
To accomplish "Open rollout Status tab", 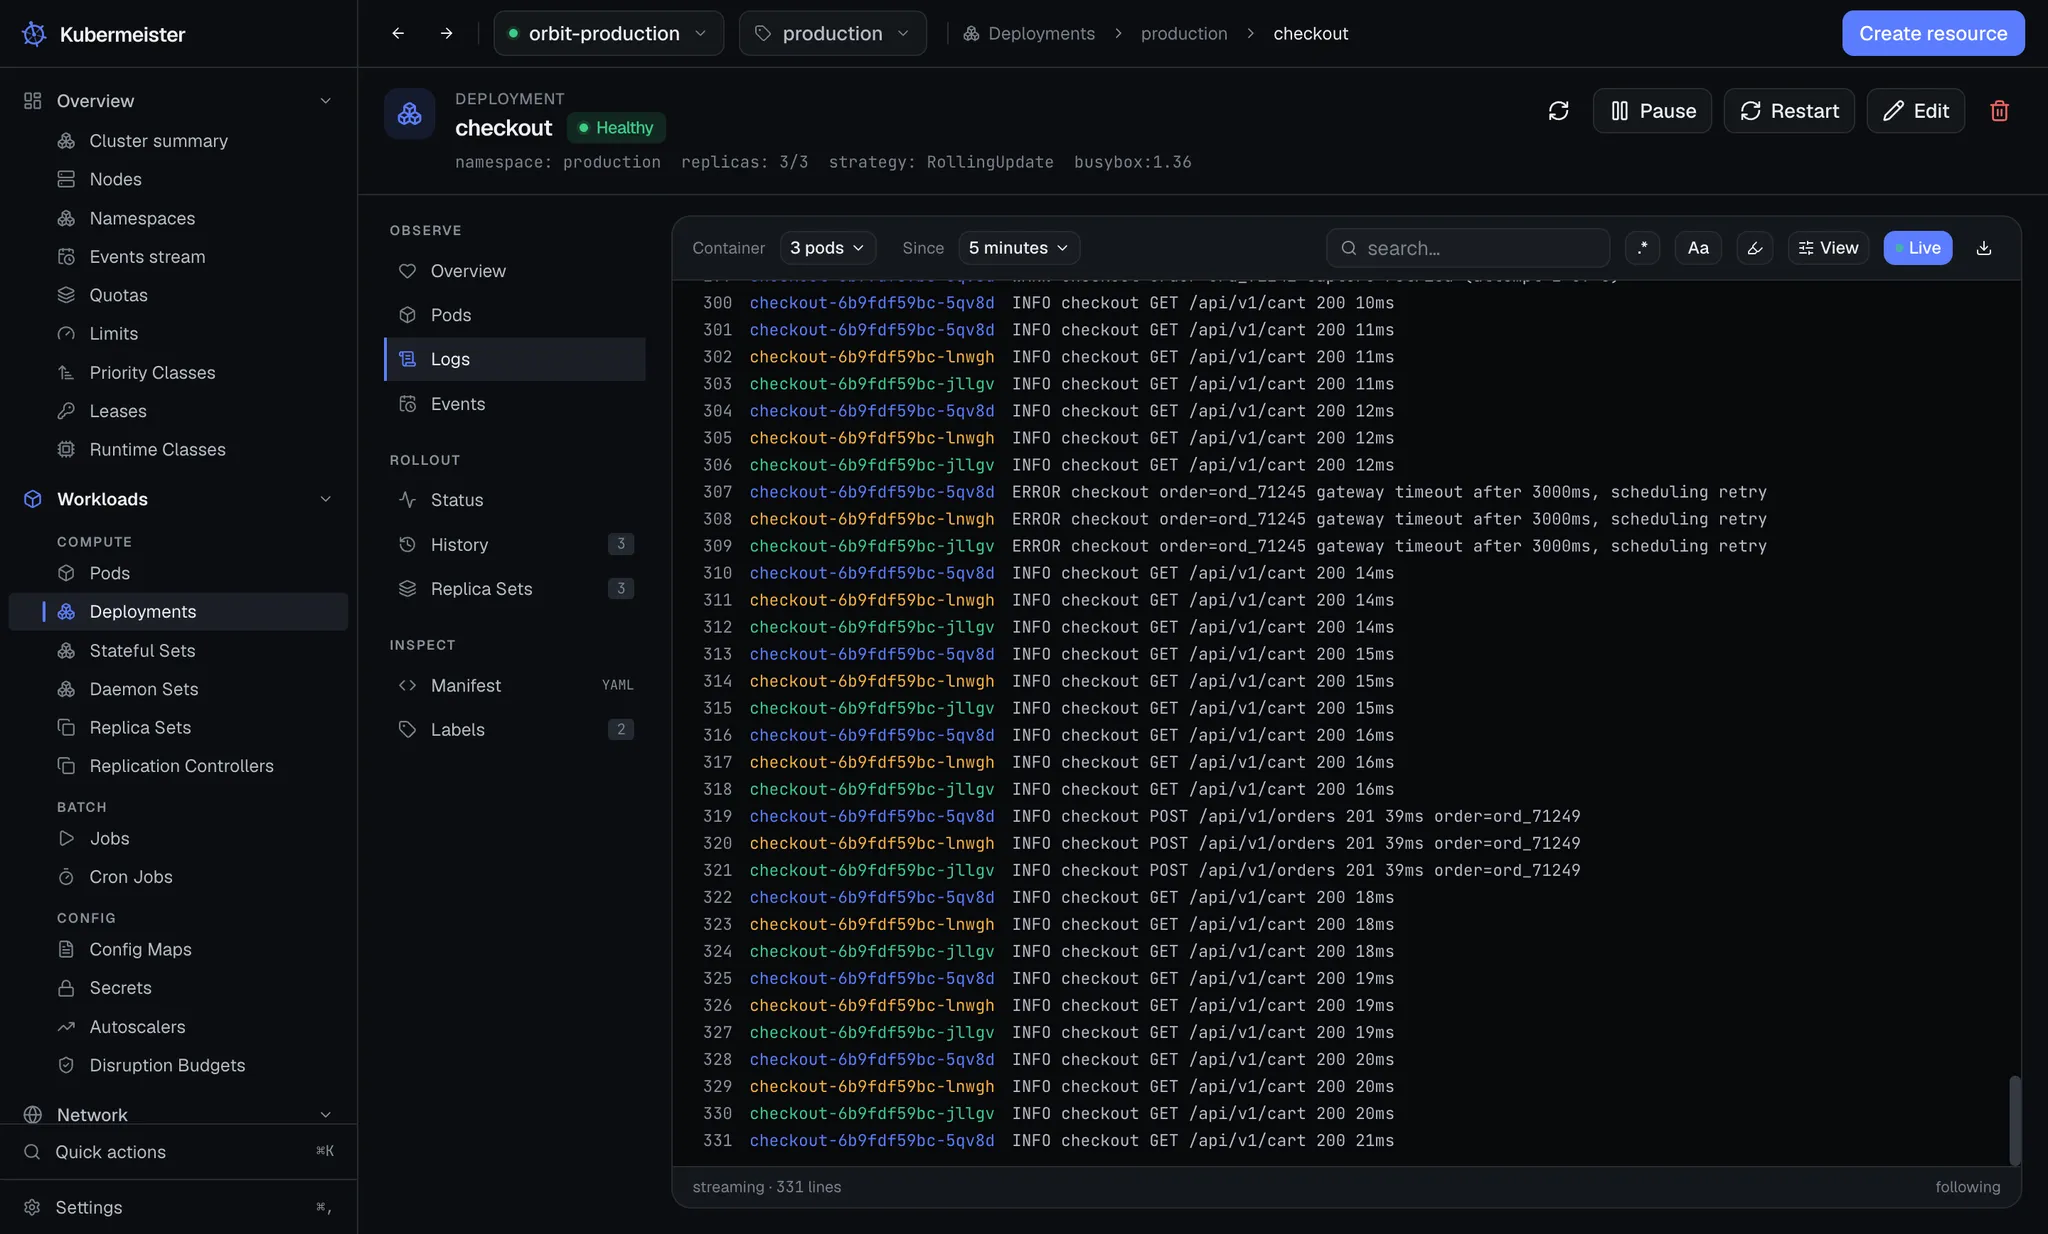I will (515, 500).
